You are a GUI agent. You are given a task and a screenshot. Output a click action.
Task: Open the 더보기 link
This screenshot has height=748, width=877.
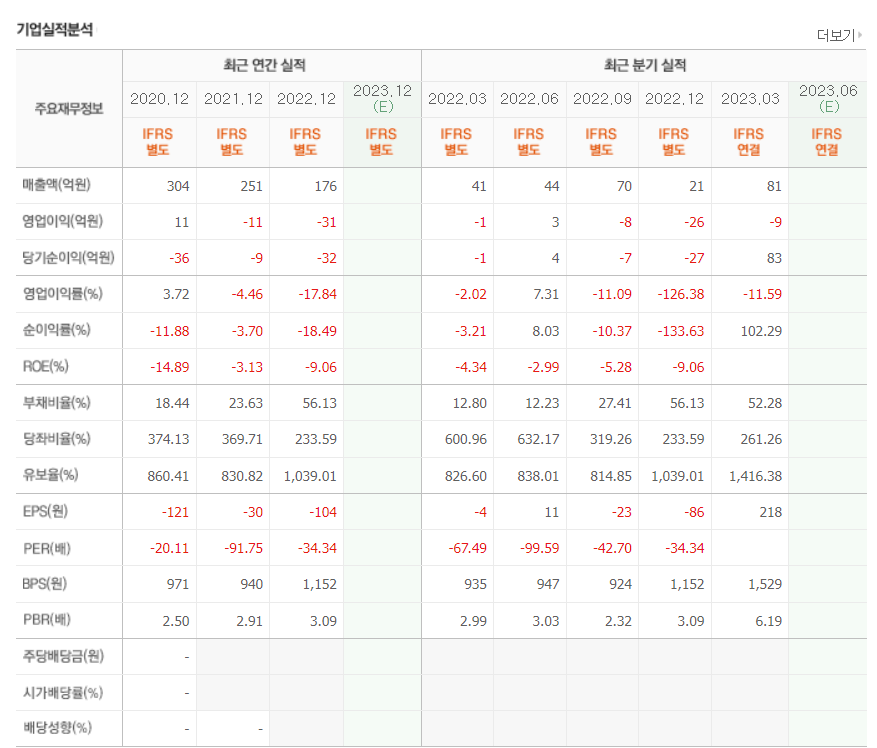[836, 35]
